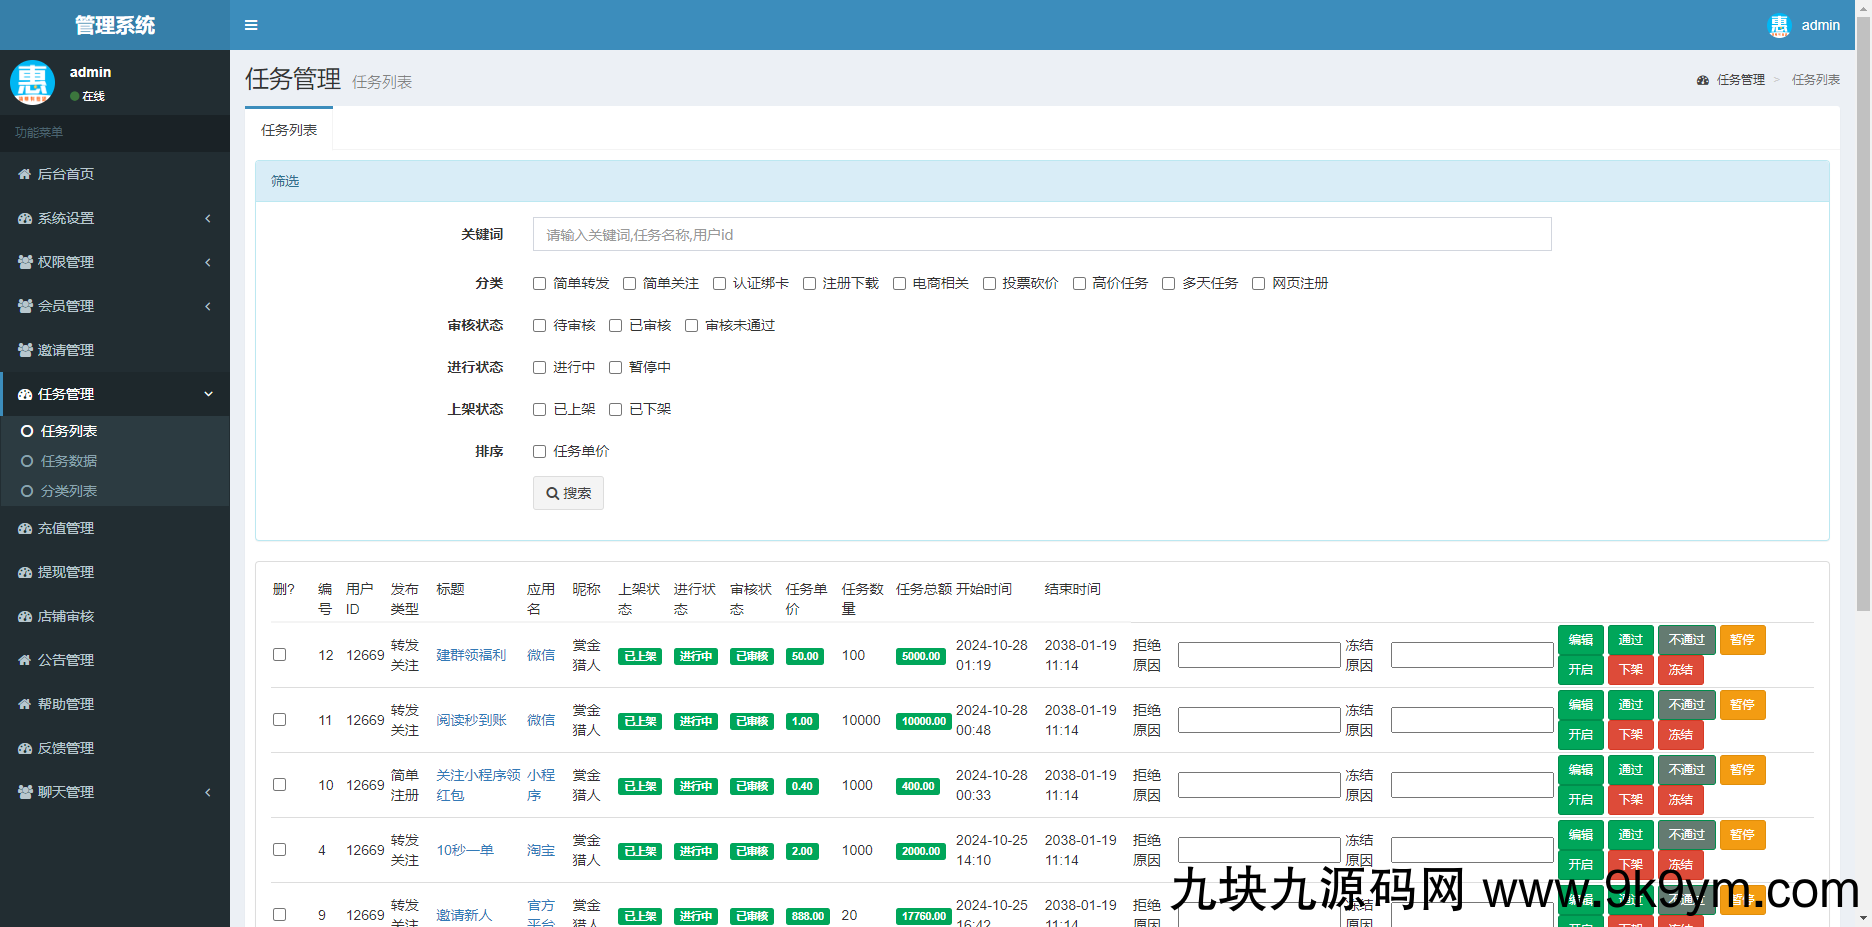This screenshot has height=927, width=1872.
Task: Check the 任务单价 sort checkbox
Action: (539, 451)
